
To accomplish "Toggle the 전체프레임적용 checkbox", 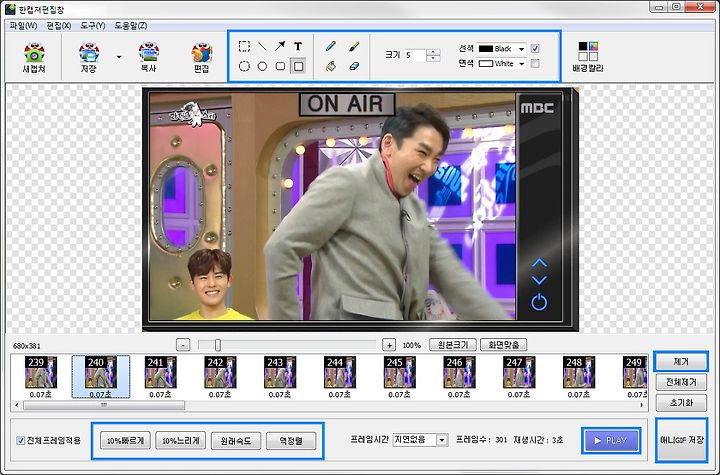I will pos(21,441).
